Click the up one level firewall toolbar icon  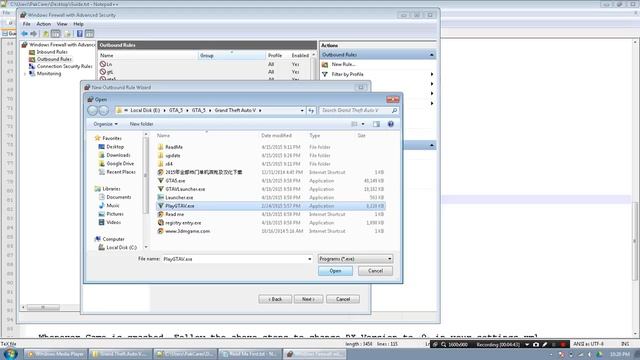click(x=46, y=34)
